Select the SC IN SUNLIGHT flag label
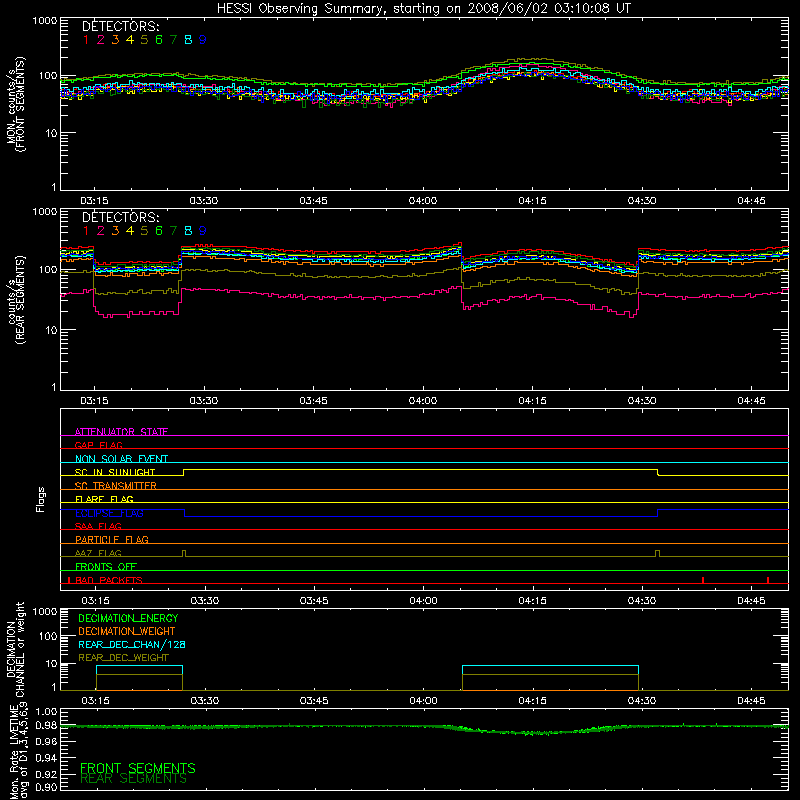The image size is (800, 800). (x=115, y=472)
